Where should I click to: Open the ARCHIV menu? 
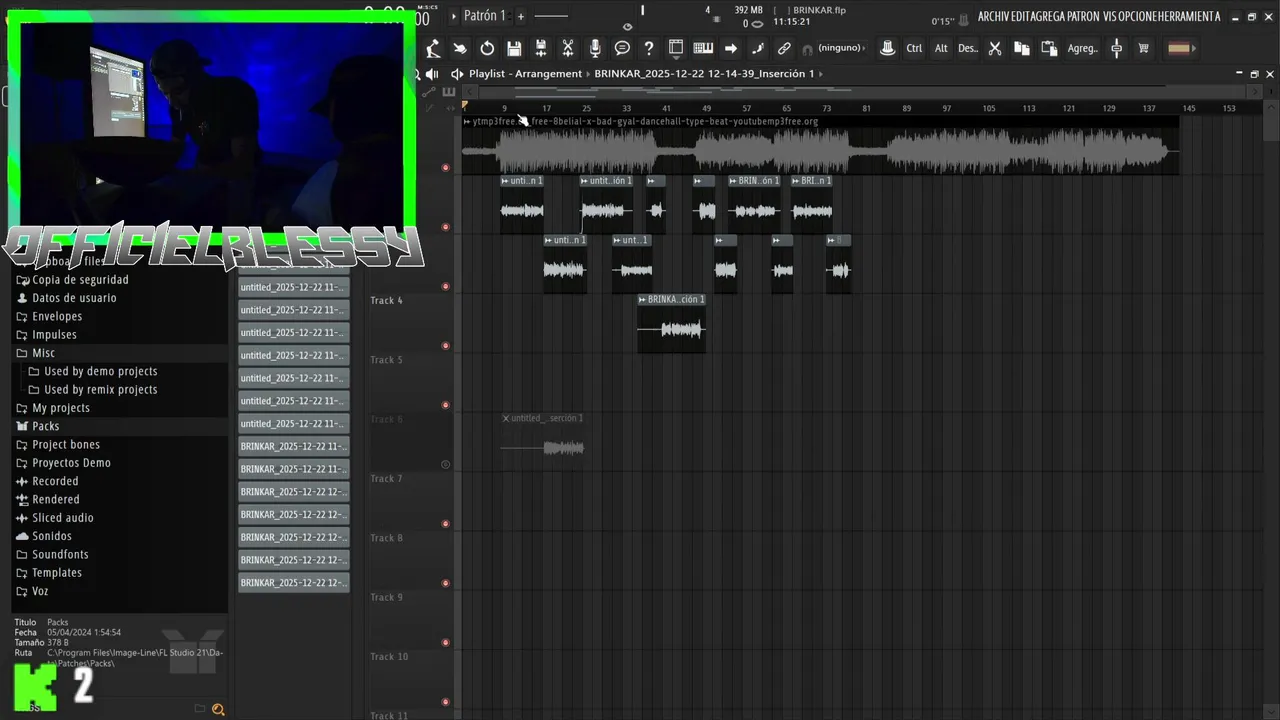click(993, 17)
